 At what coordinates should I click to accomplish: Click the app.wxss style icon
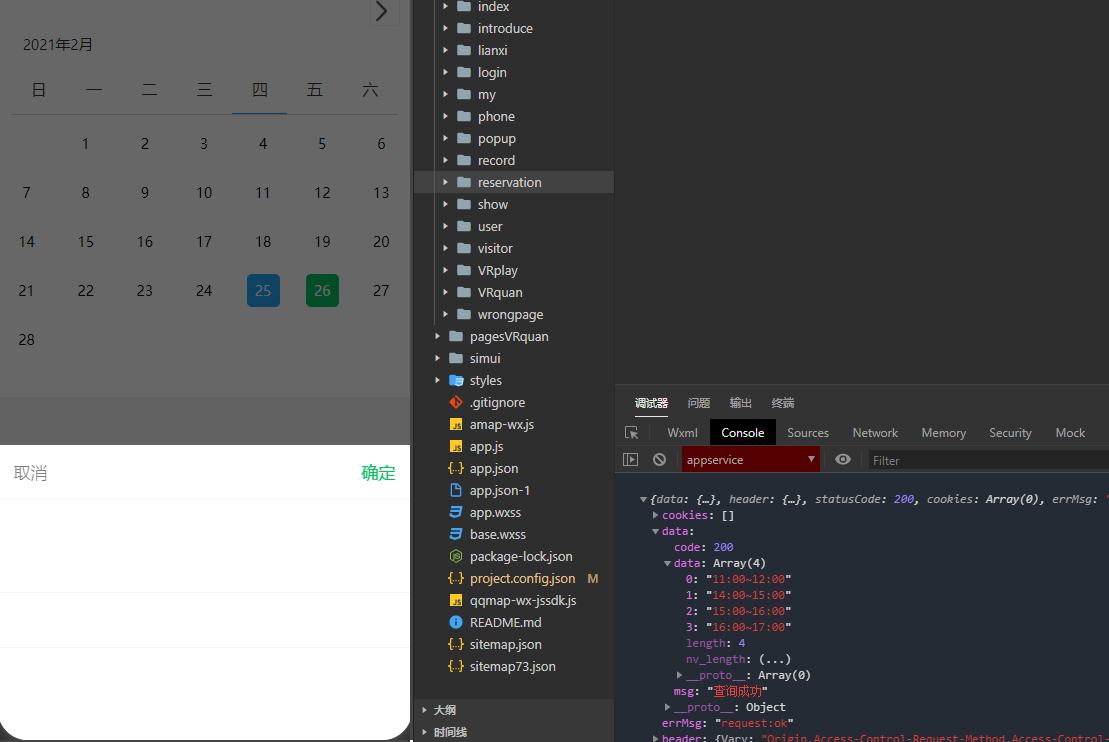[456, 512]
